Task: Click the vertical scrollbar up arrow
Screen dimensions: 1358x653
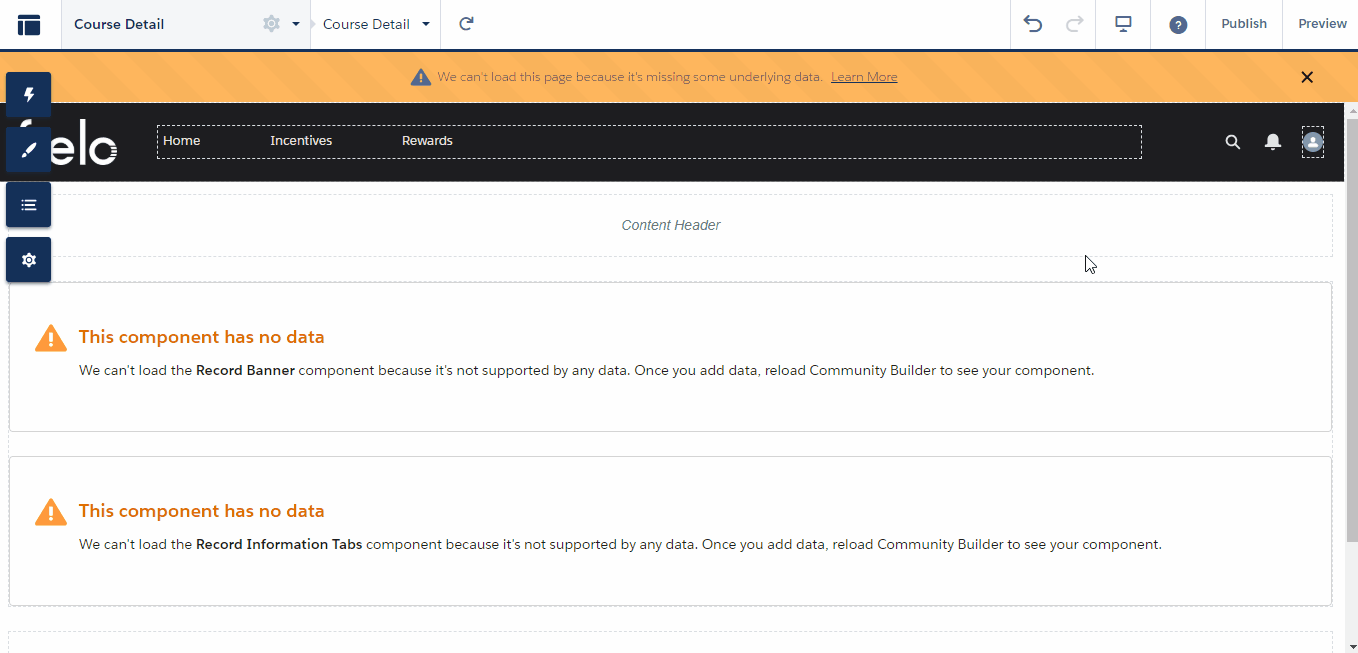Action: pos(1352,110)
